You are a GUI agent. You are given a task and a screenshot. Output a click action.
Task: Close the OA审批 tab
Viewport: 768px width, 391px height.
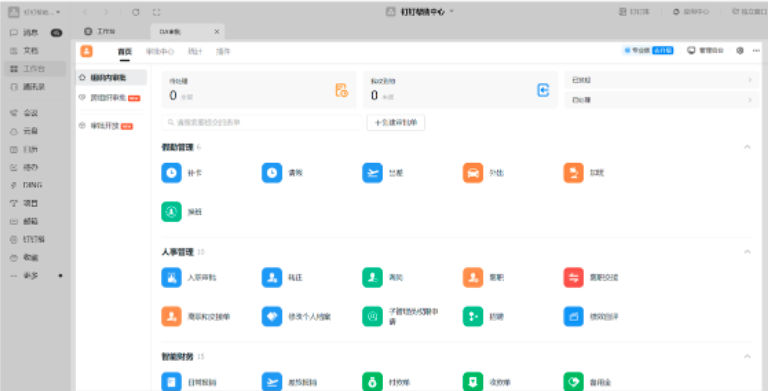(216, 32)
